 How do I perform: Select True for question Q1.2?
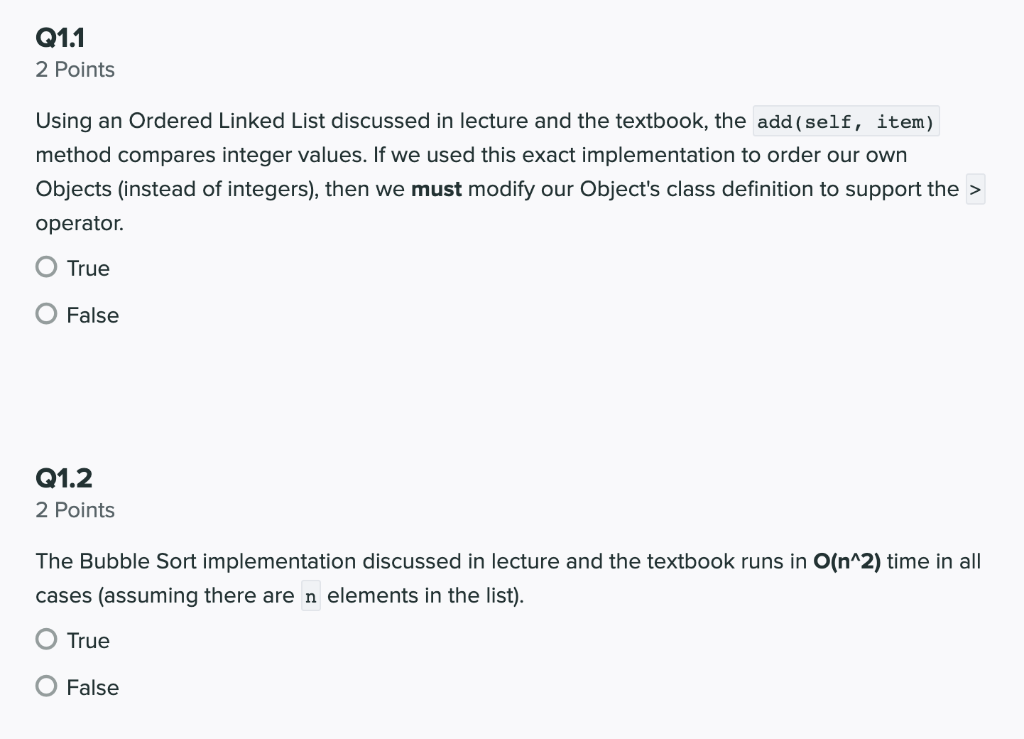(x=45, y=639)
